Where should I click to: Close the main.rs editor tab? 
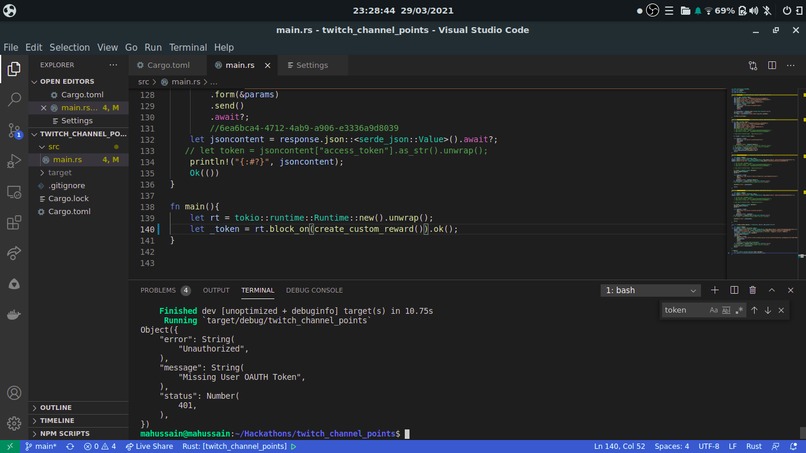[x=267, y=65]
